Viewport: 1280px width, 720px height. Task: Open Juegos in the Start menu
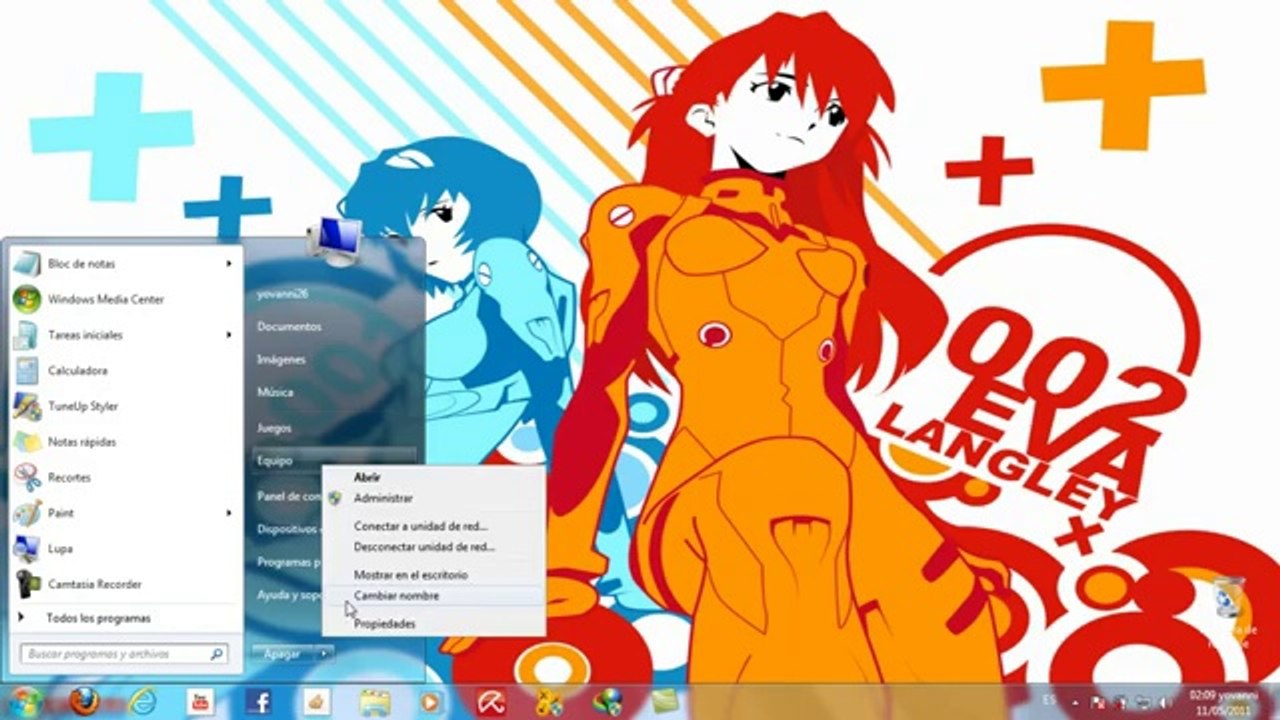(274, 428)
